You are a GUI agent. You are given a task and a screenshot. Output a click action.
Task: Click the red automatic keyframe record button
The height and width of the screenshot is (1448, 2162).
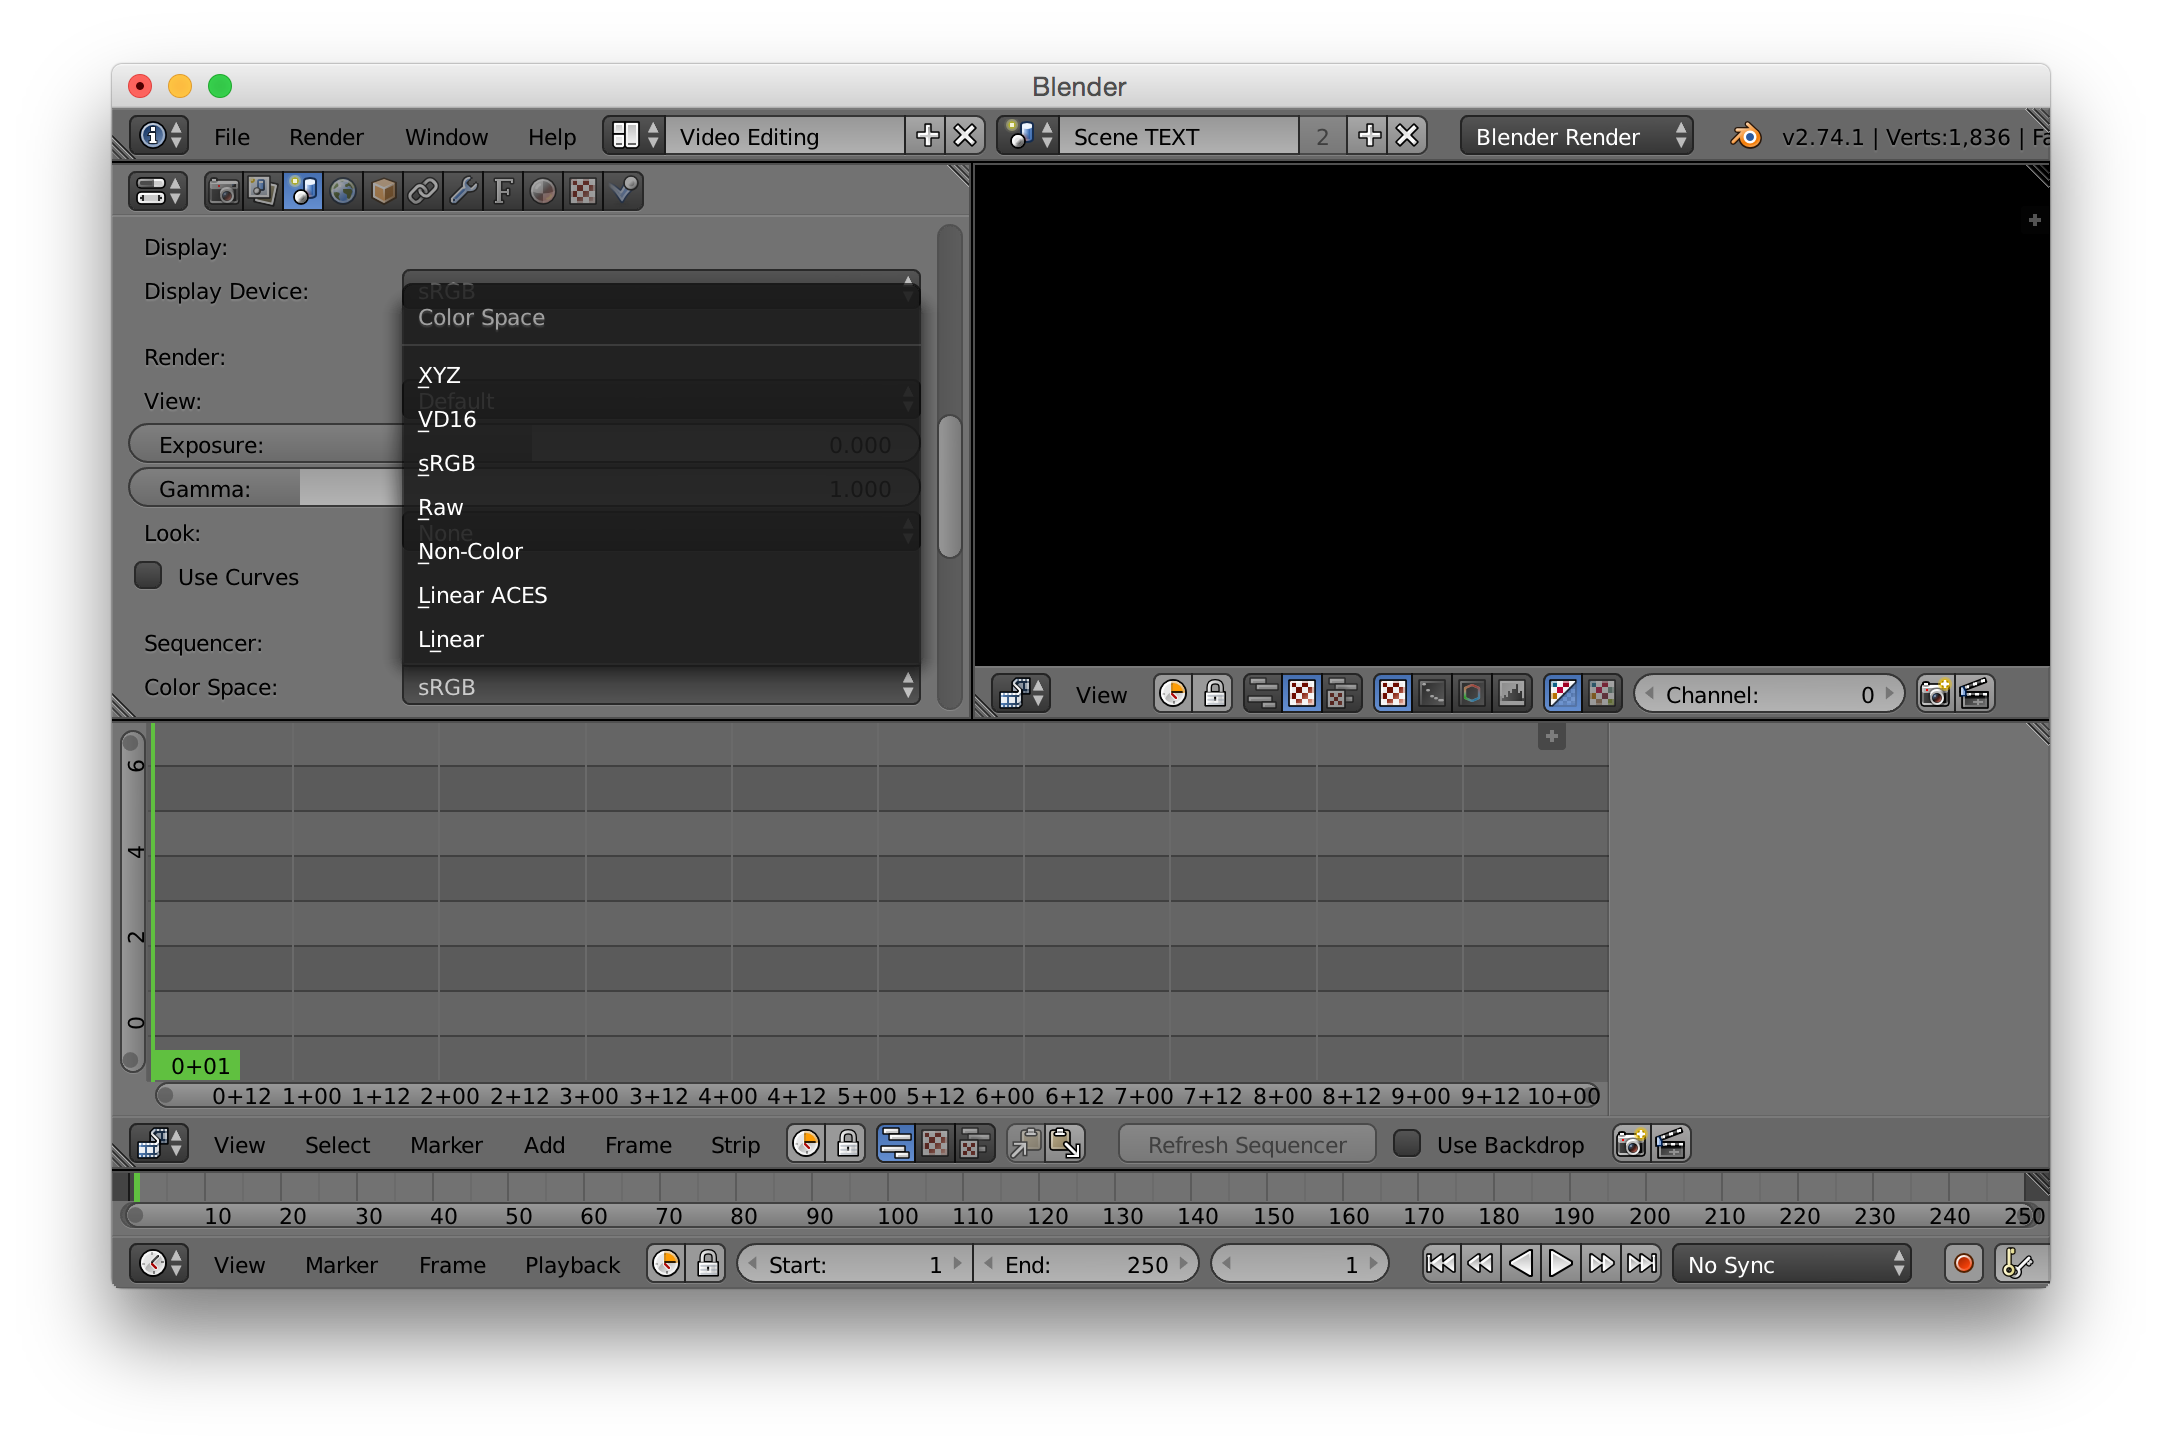click(1963, 1263)
